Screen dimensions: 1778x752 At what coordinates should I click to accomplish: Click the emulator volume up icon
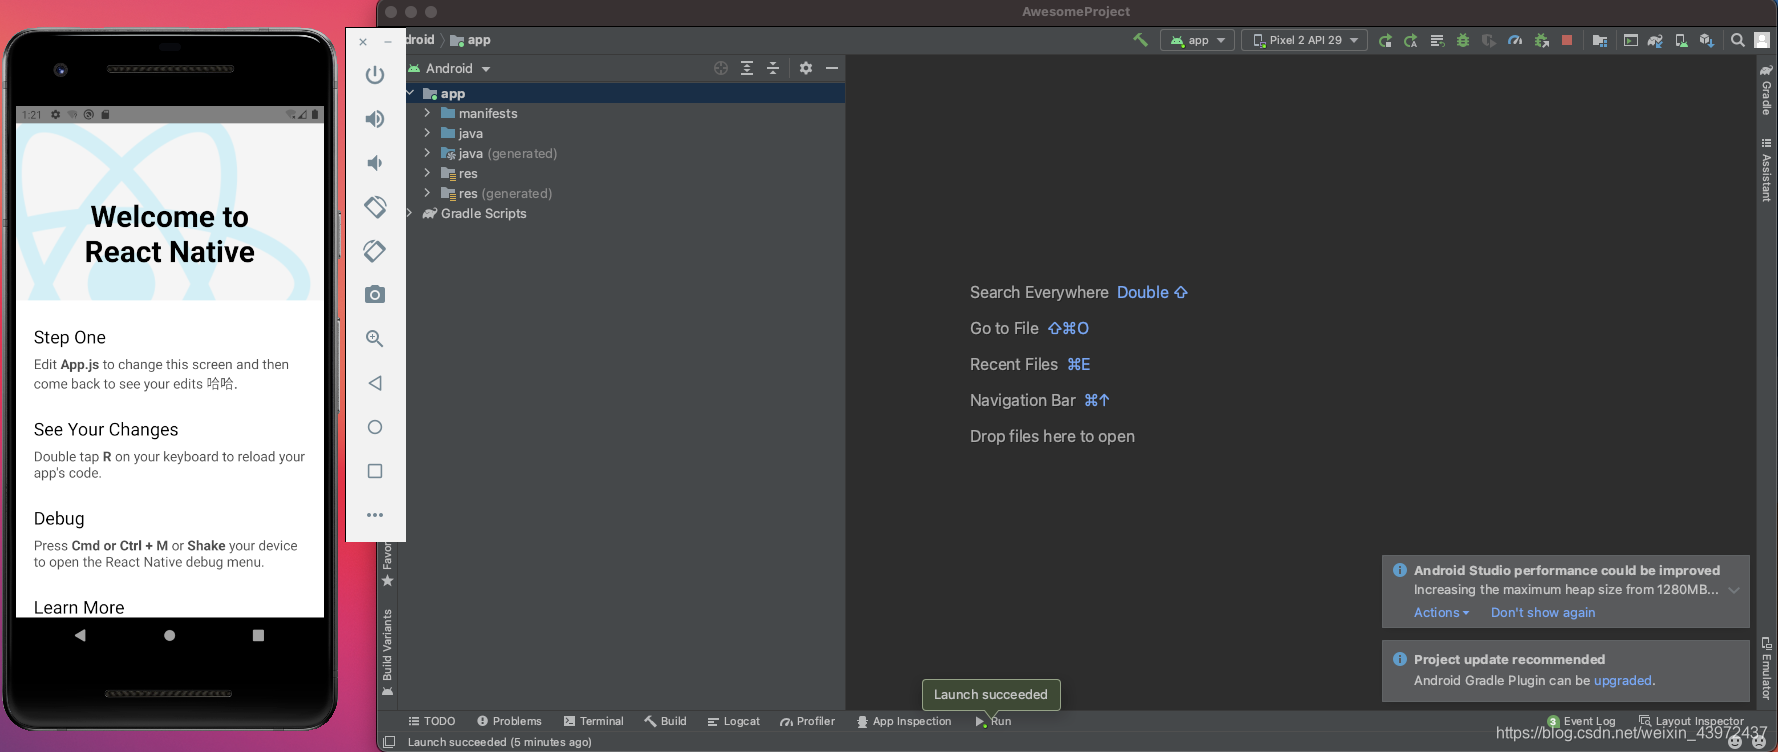pyautogui.click(x=375, y=119)
